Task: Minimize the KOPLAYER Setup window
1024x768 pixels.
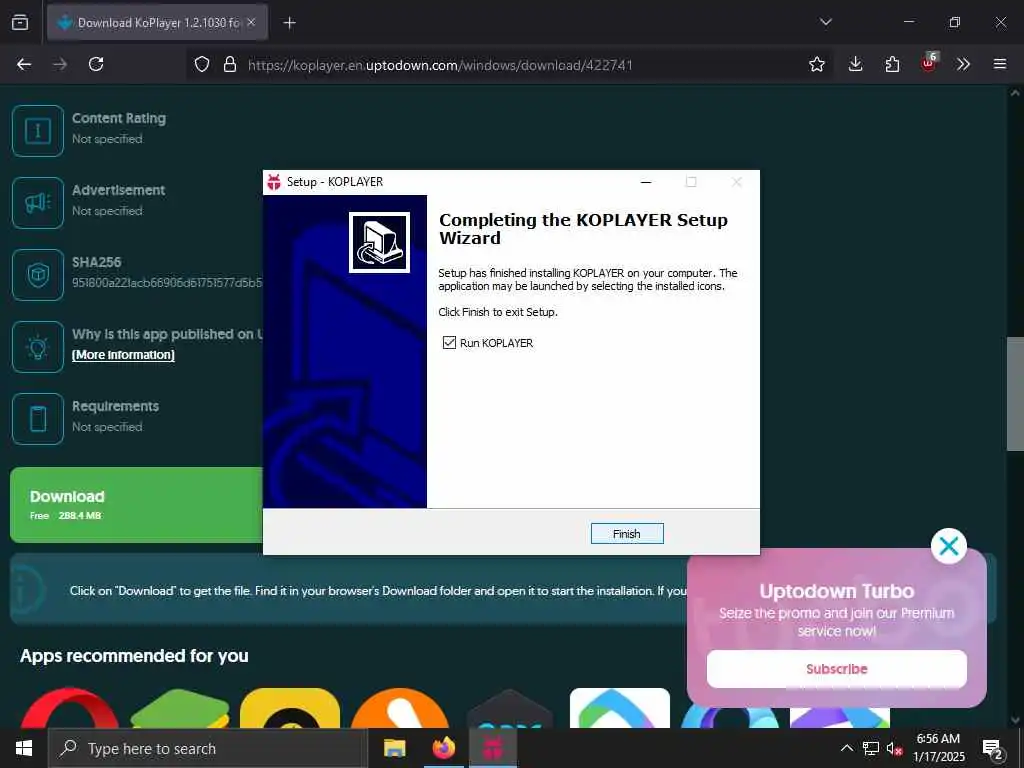Action: pyautogui.click(x=646, y=182)
